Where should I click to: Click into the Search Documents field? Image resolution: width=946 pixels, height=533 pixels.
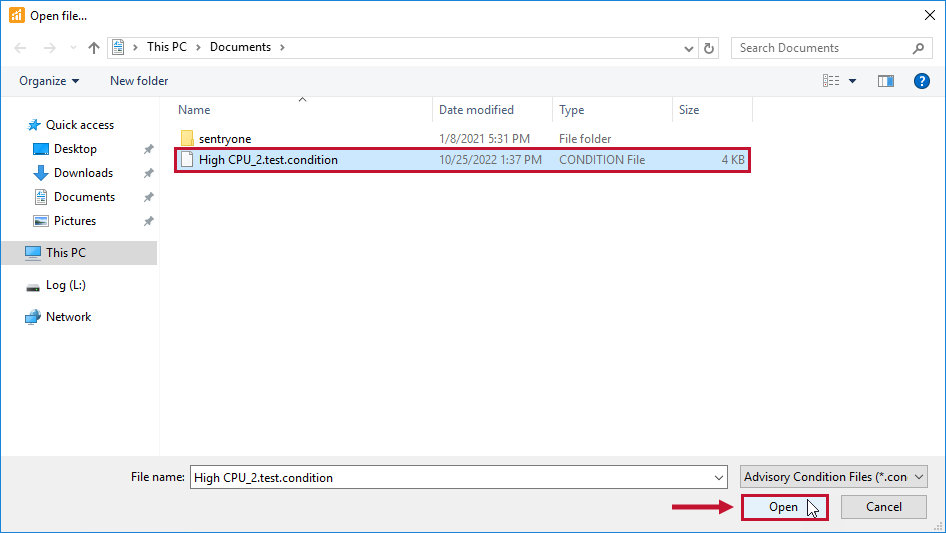(x=820, y=48)
